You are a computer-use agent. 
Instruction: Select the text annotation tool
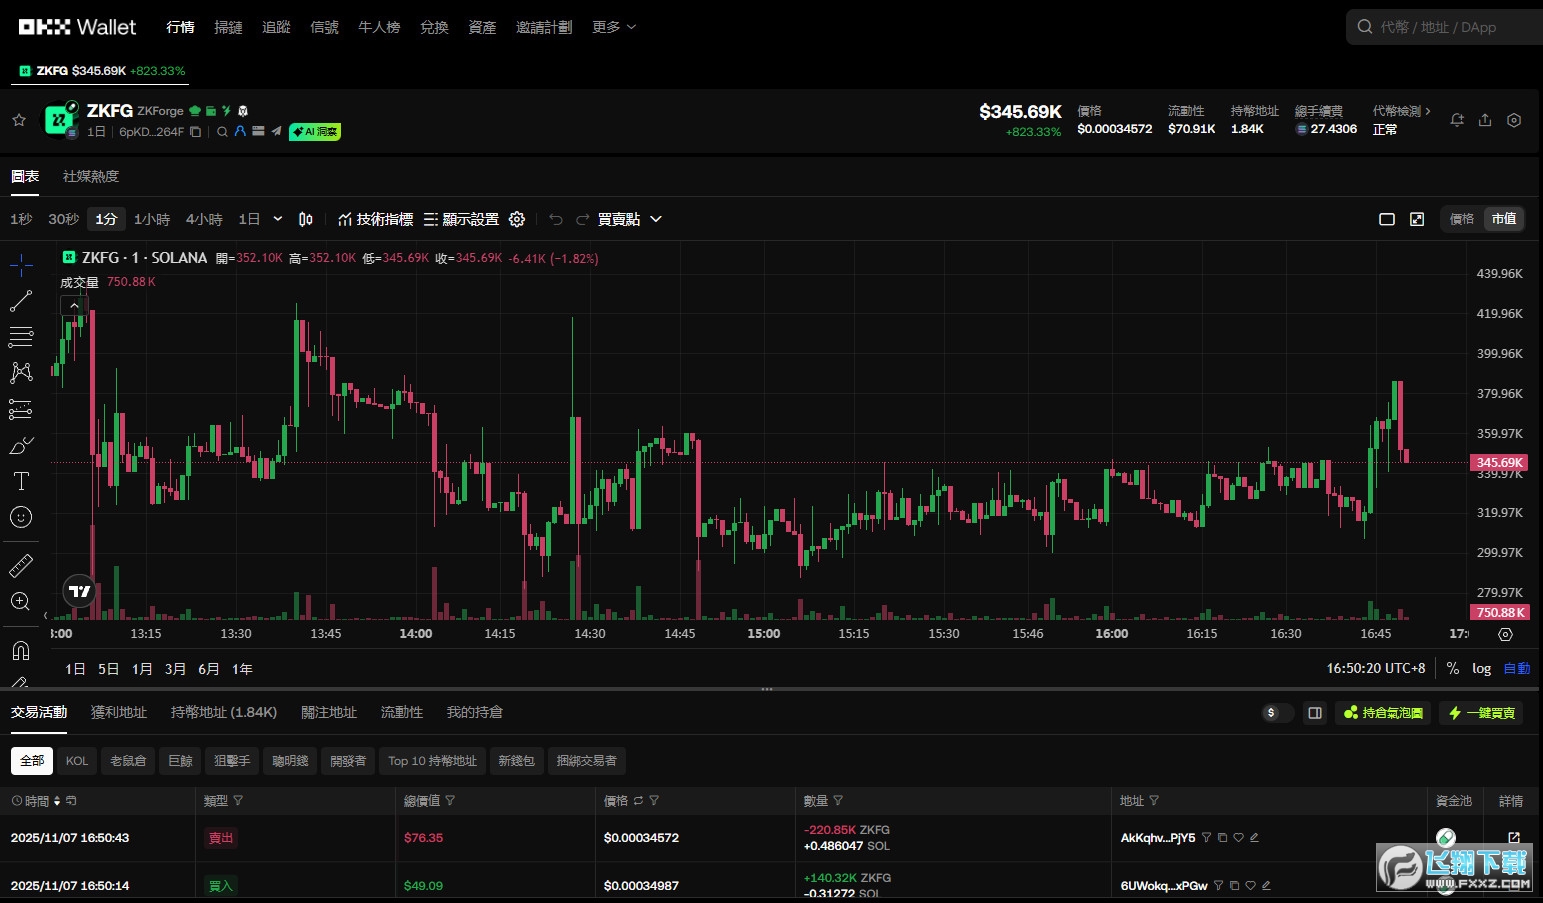[21, 481]
